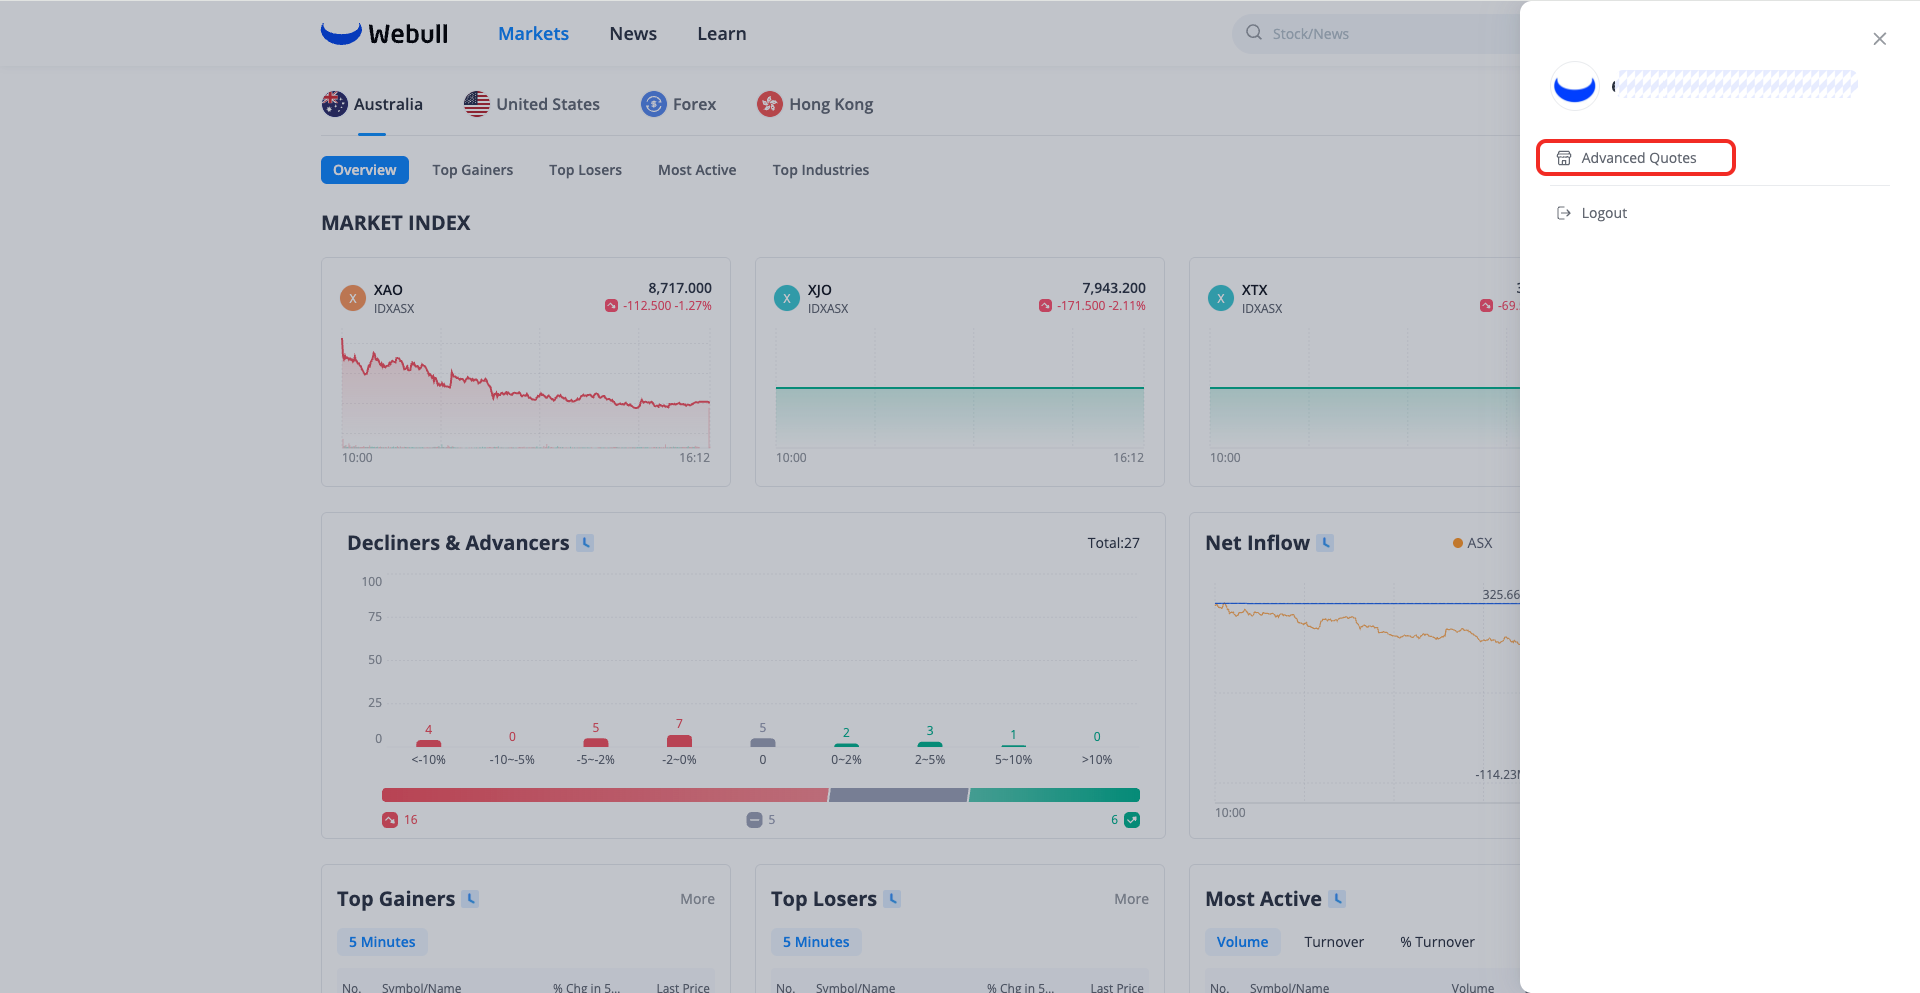Click red decliners segment of ratio bar

[605, 795]
